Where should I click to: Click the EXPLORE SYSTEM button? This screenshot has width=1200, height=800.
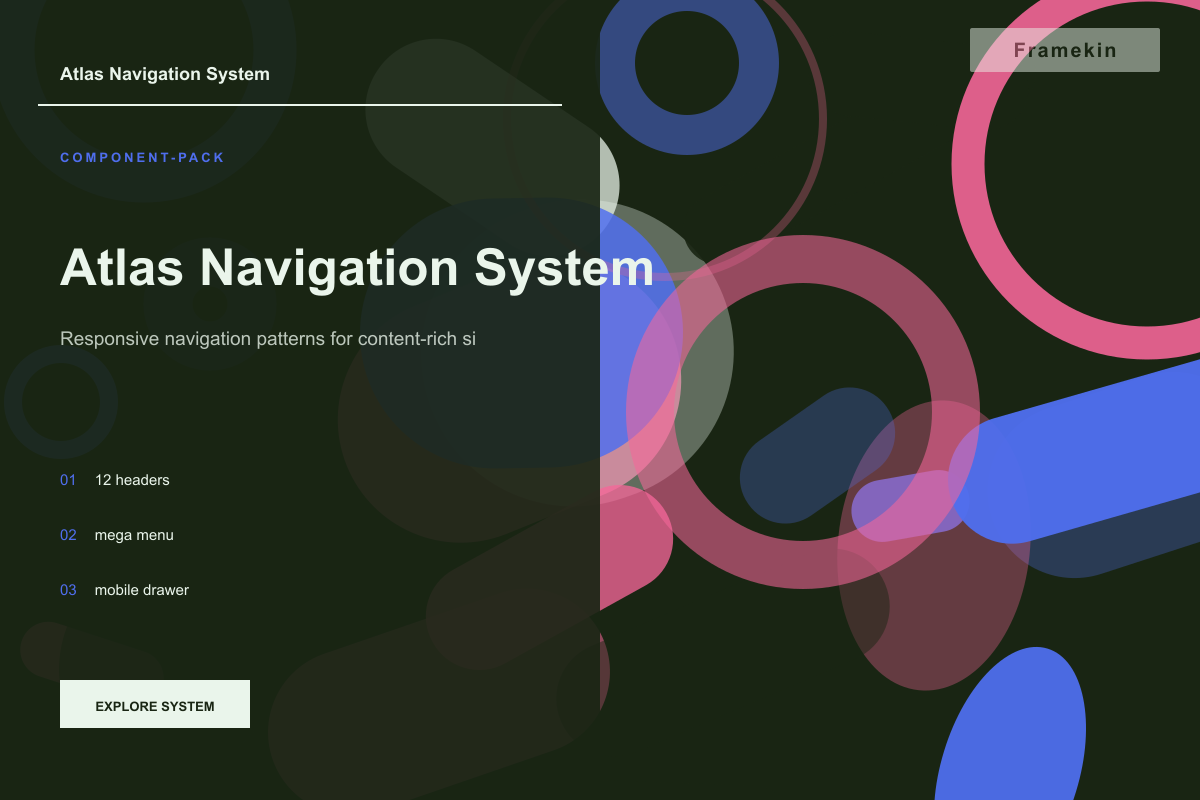(x=155, y=704)
